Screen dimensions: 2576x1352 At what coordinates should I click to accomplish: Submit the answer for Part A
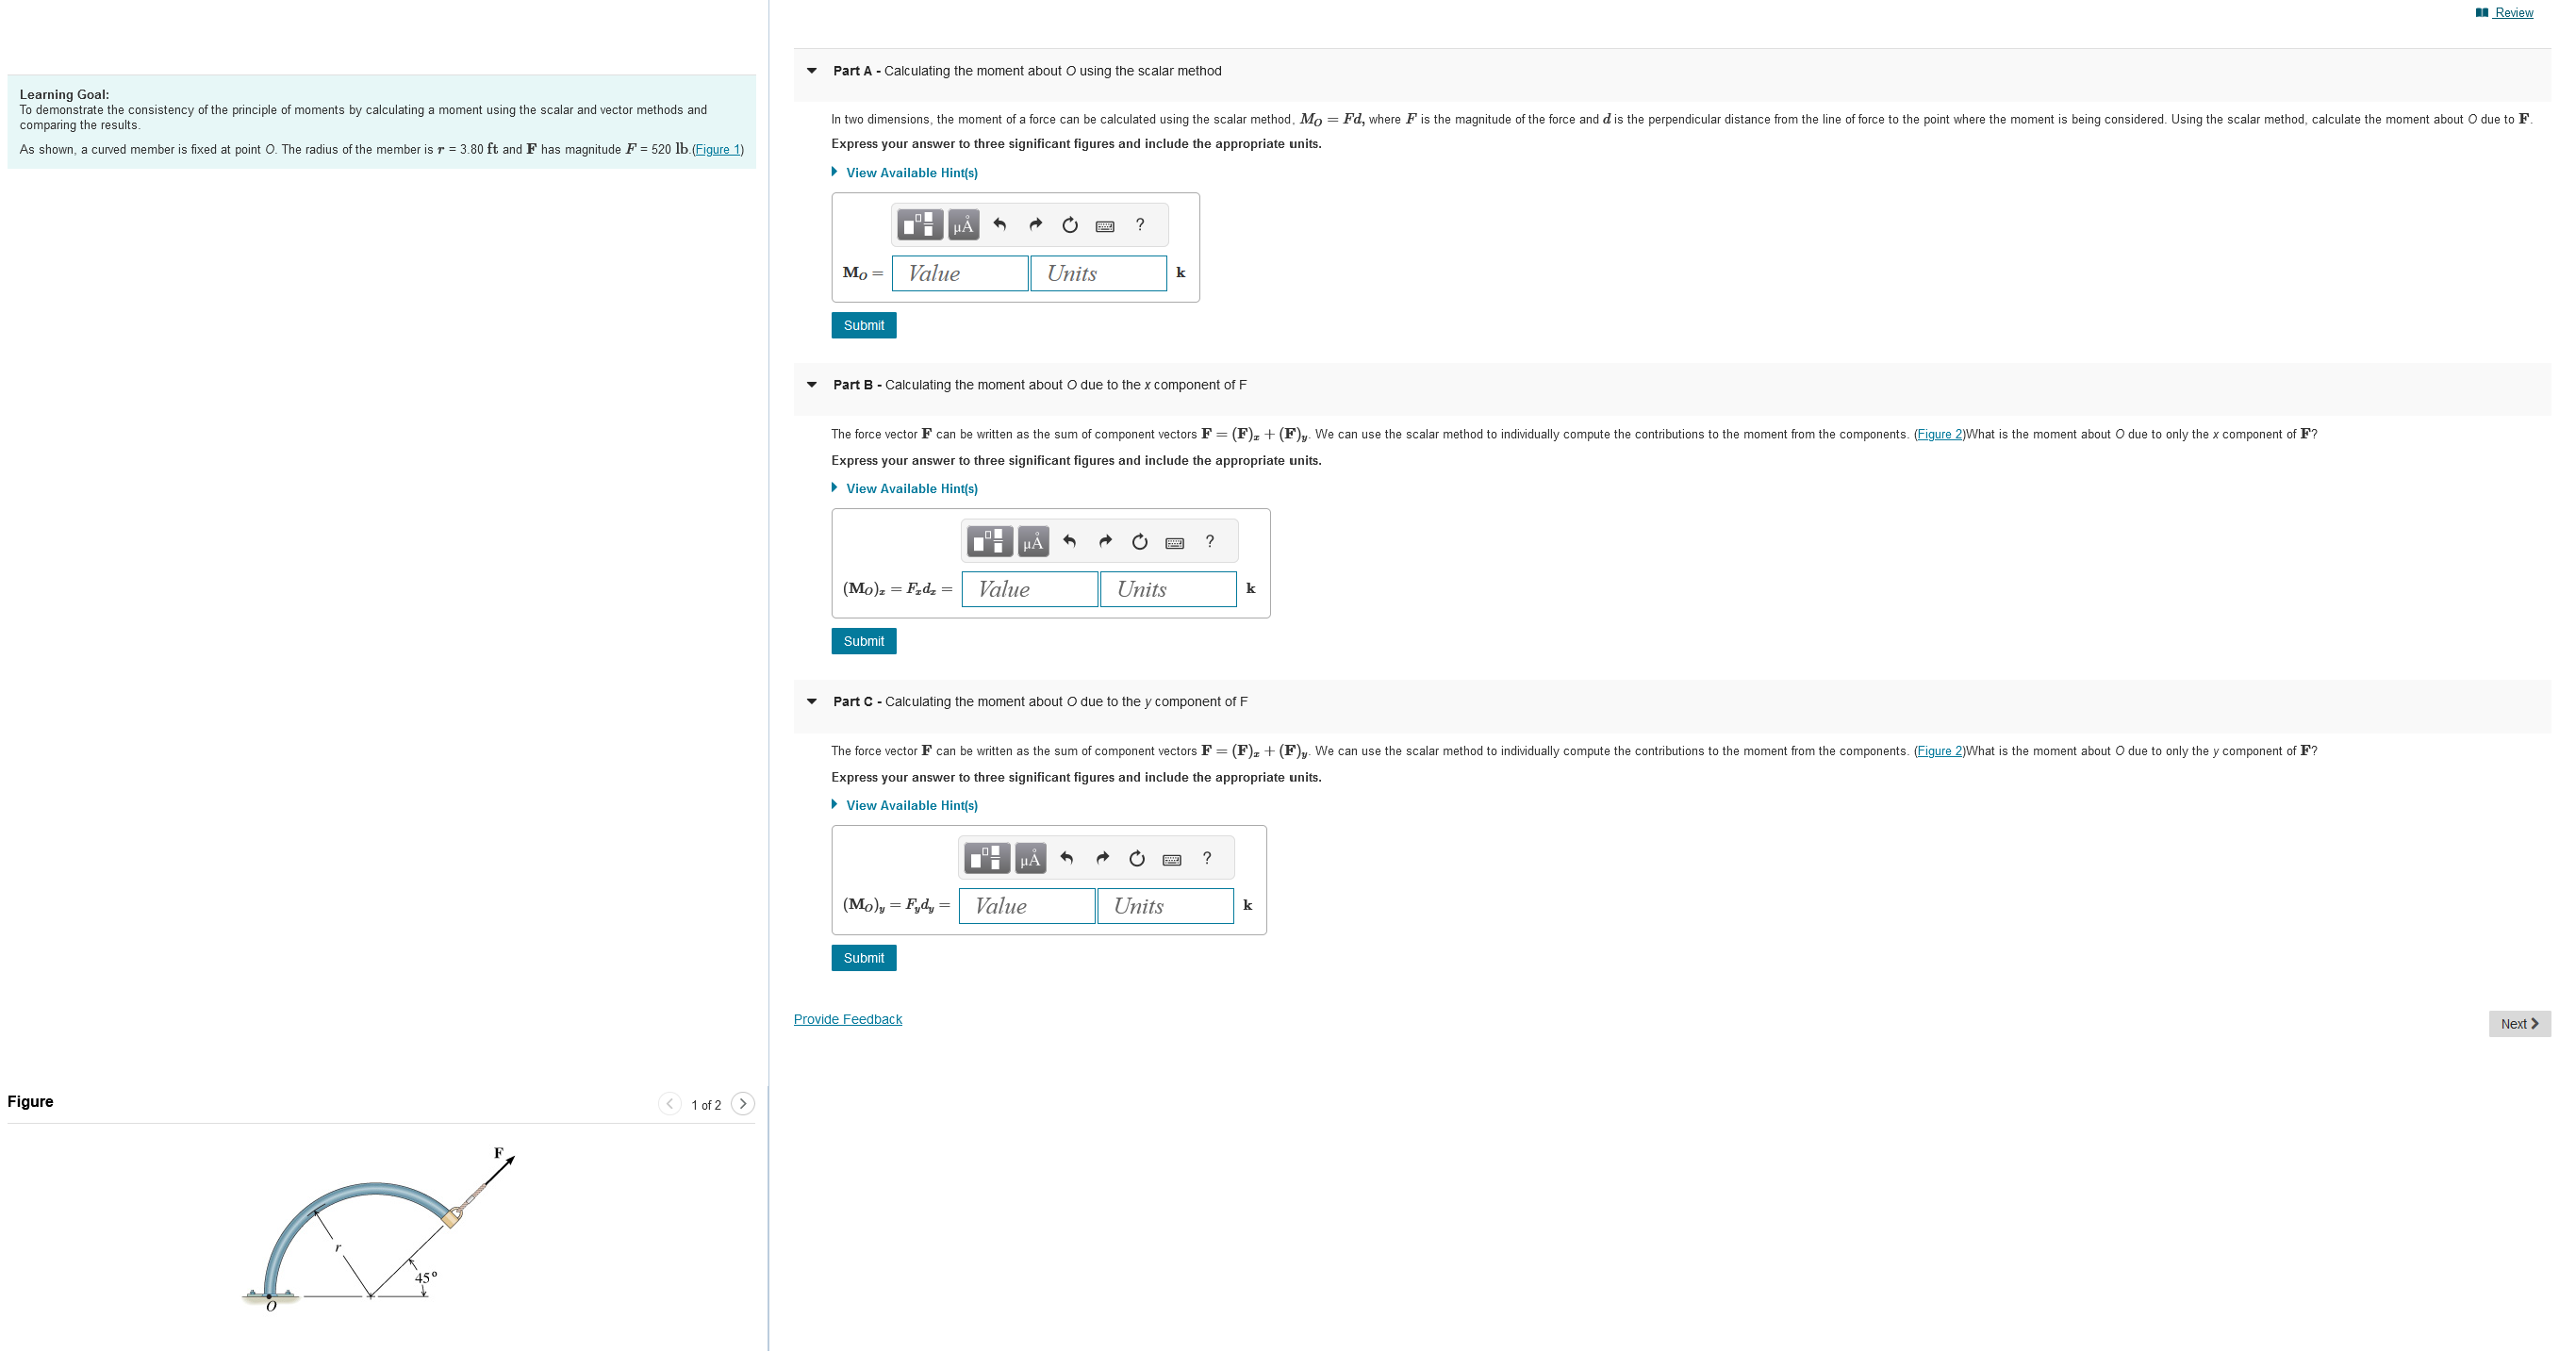(x=863, y=325)
